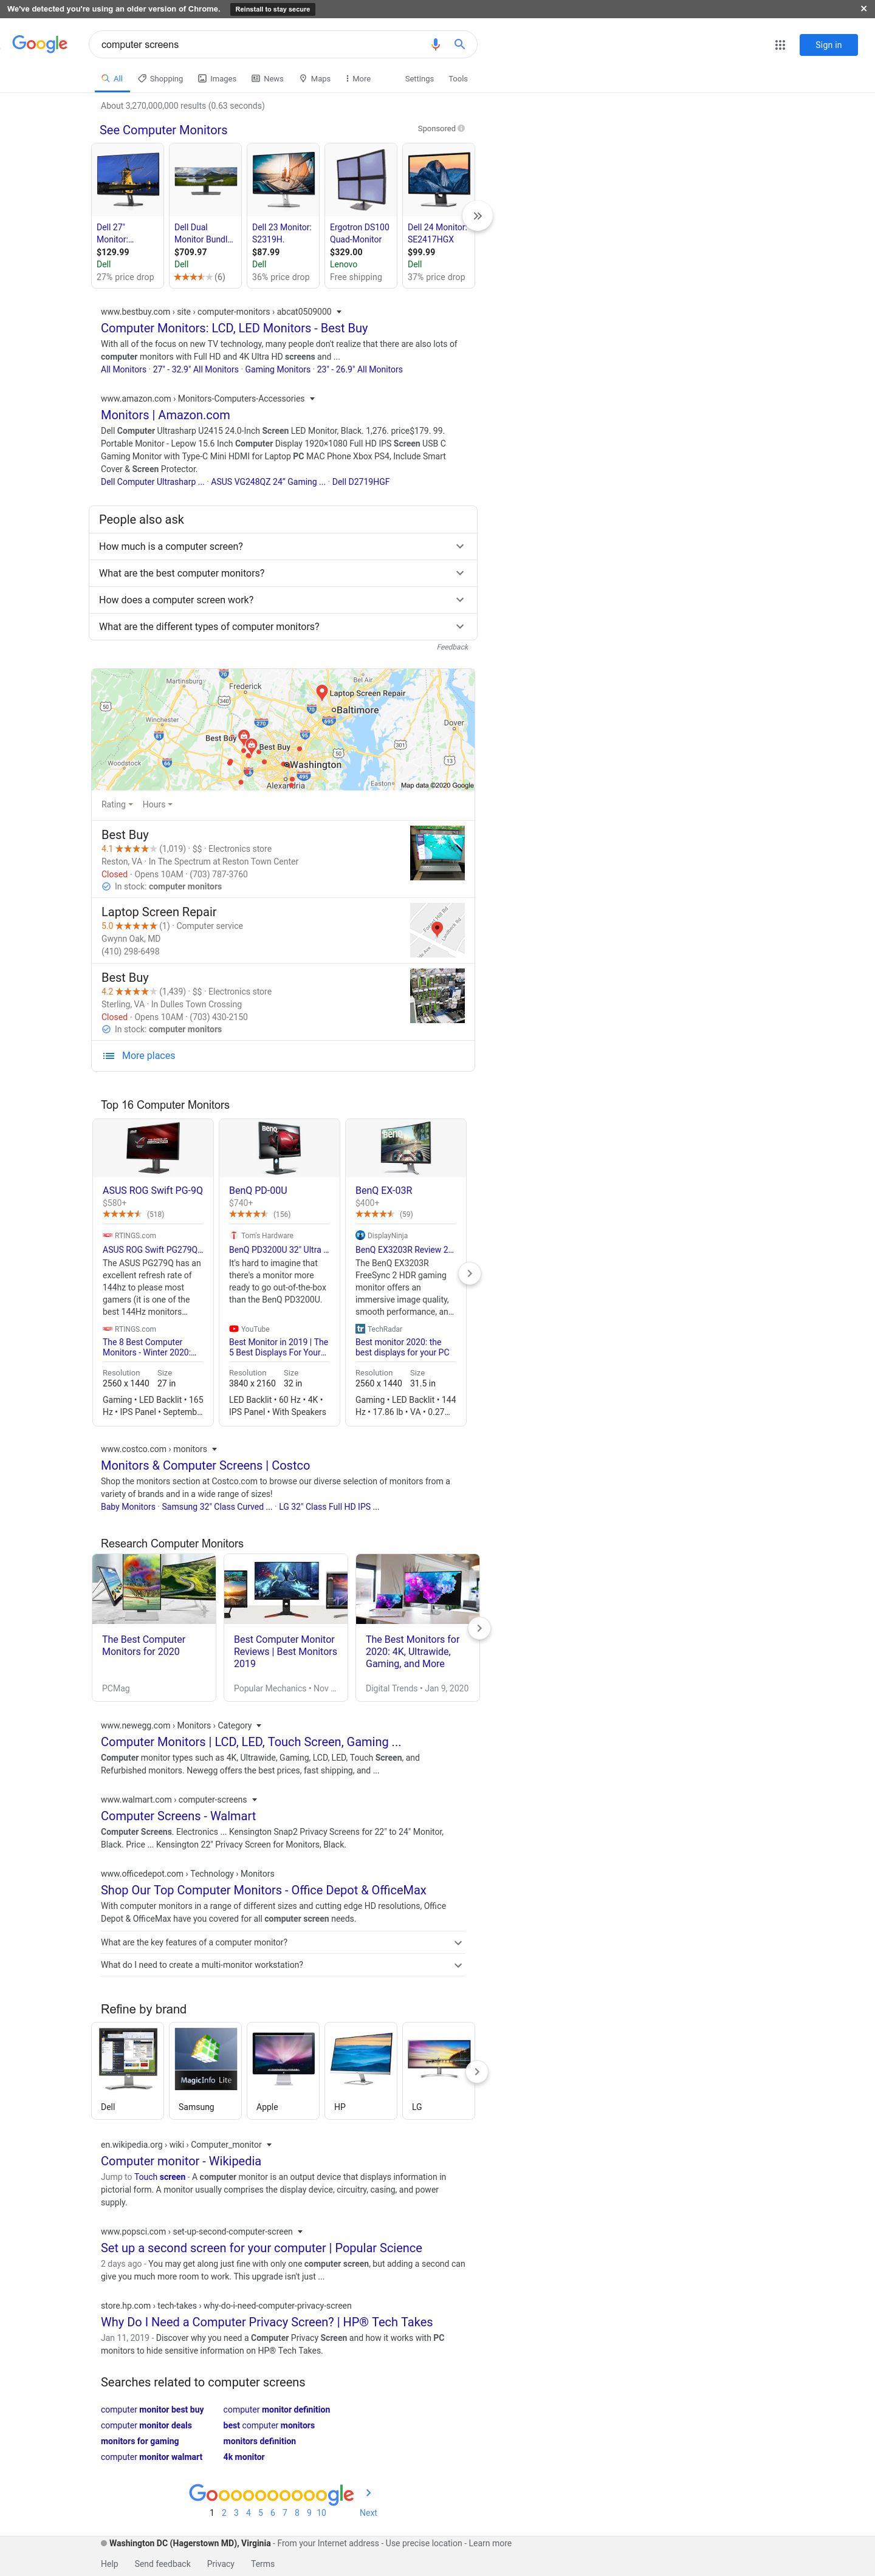Advance the Research Computer Monitors carousel

(x=479, y=1628)
